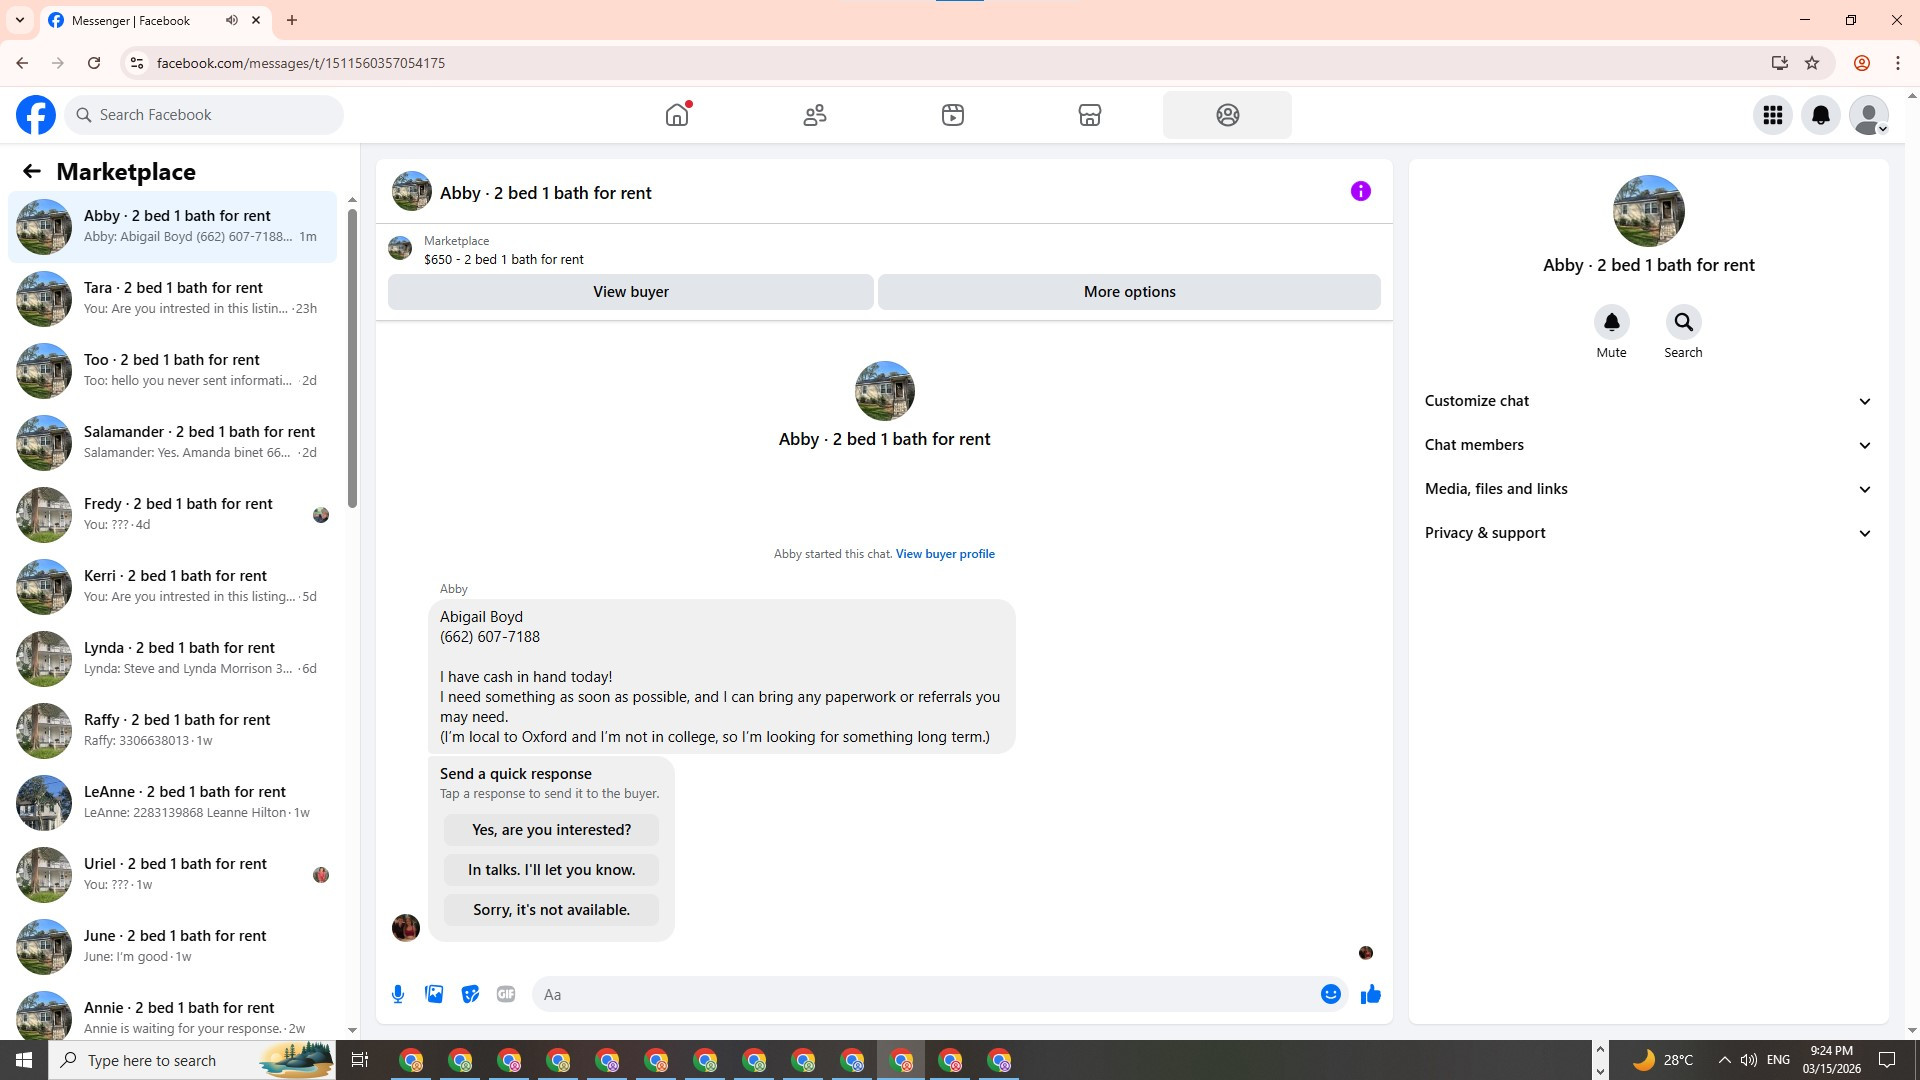Open system volume control
The image size is (1920, 1080).
click(x=1748, y=1060)
